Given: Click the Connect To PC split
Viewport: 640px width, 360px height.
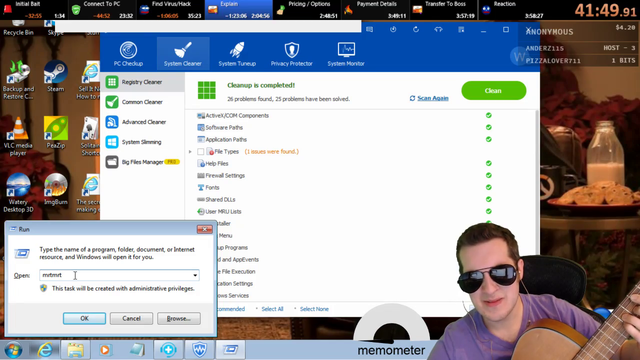Looking at the screenshot, I should (x=102, y=10).
